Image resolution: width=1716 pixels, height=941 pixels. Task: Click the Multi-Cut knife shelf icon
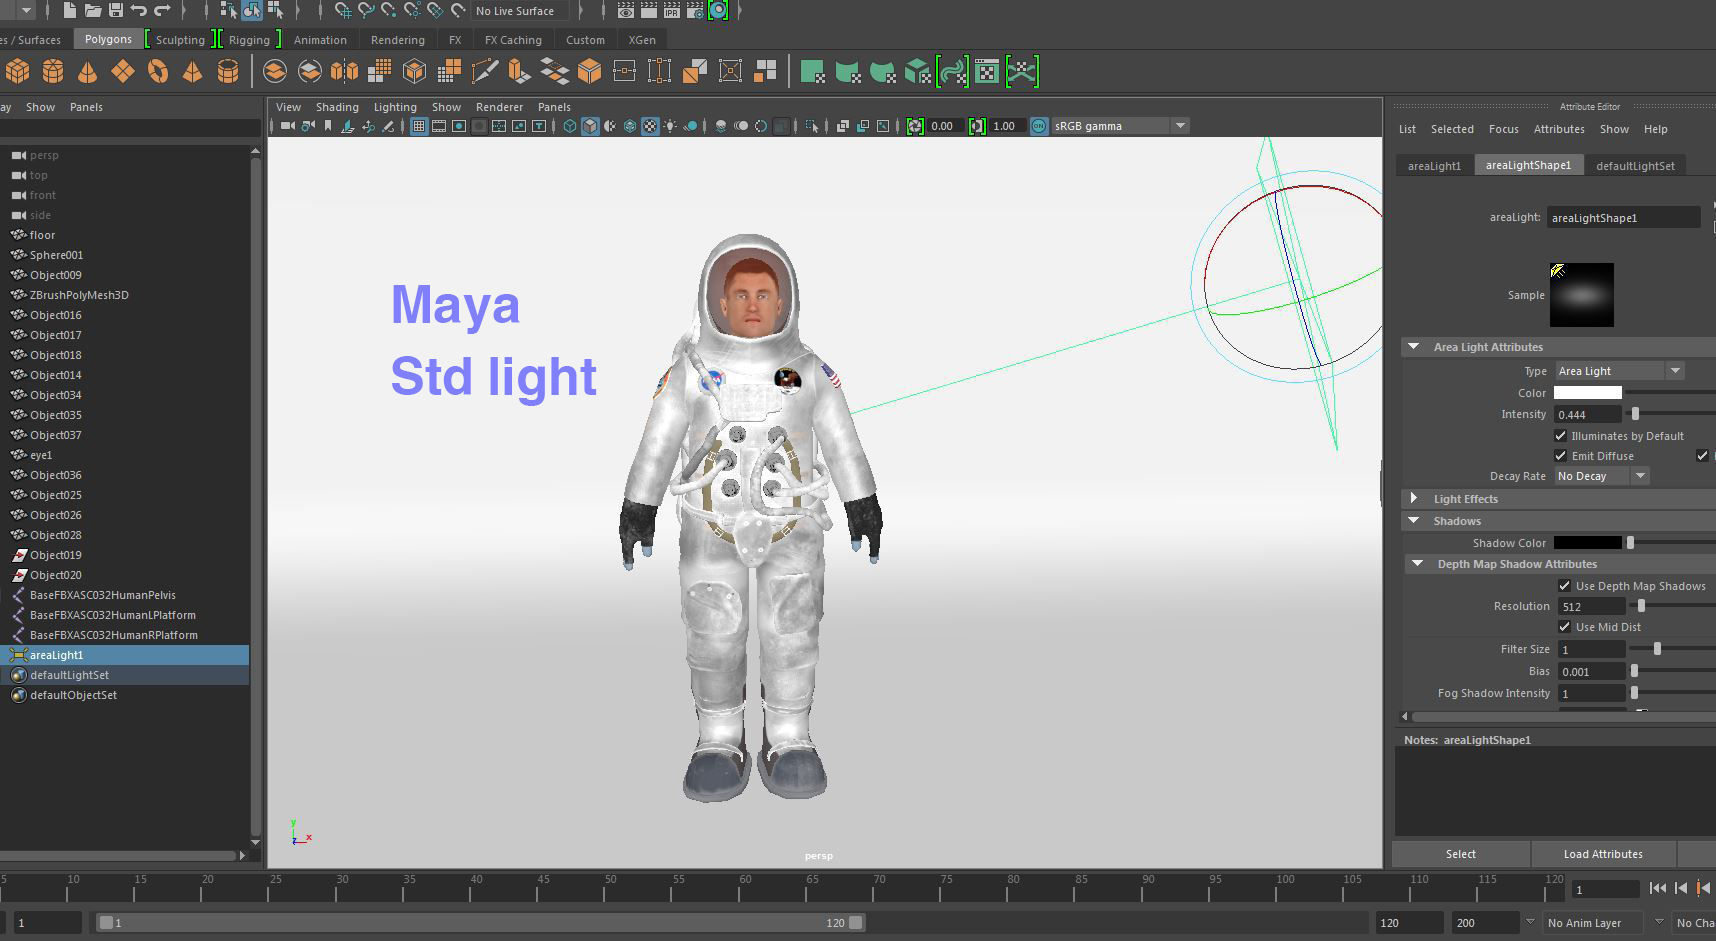tap(484, 71)
